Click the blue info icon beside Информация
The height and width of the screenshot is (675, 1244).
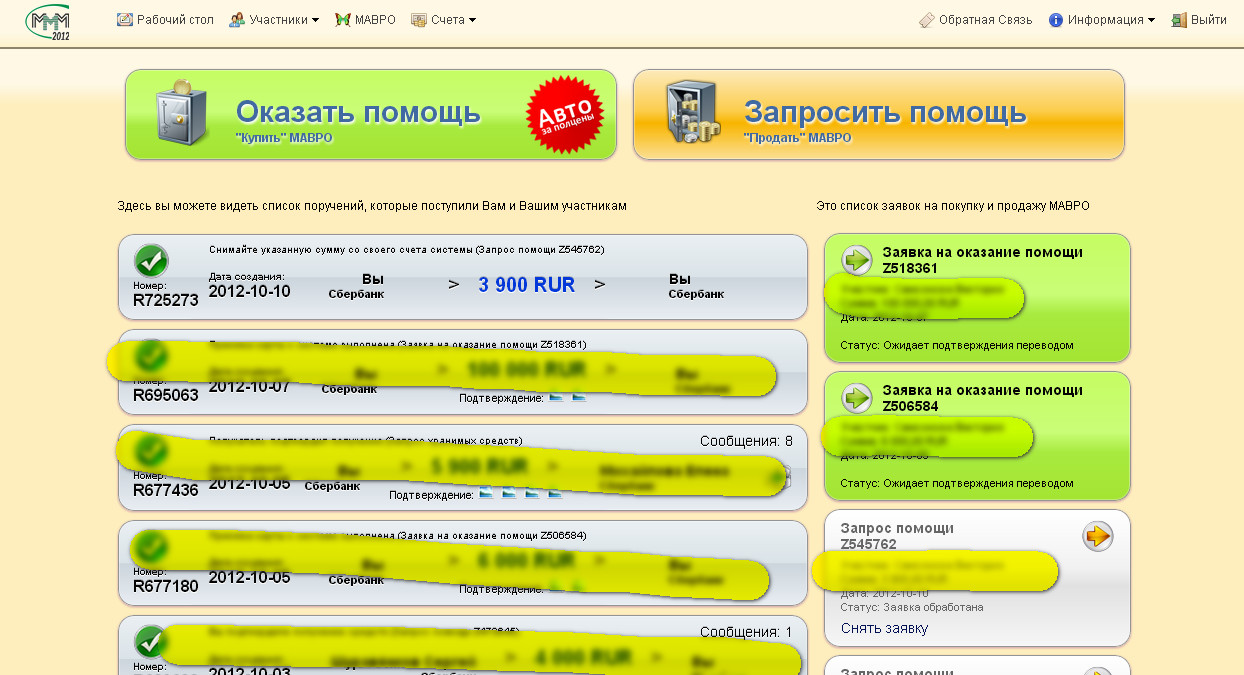click(x=1056, y=20)
